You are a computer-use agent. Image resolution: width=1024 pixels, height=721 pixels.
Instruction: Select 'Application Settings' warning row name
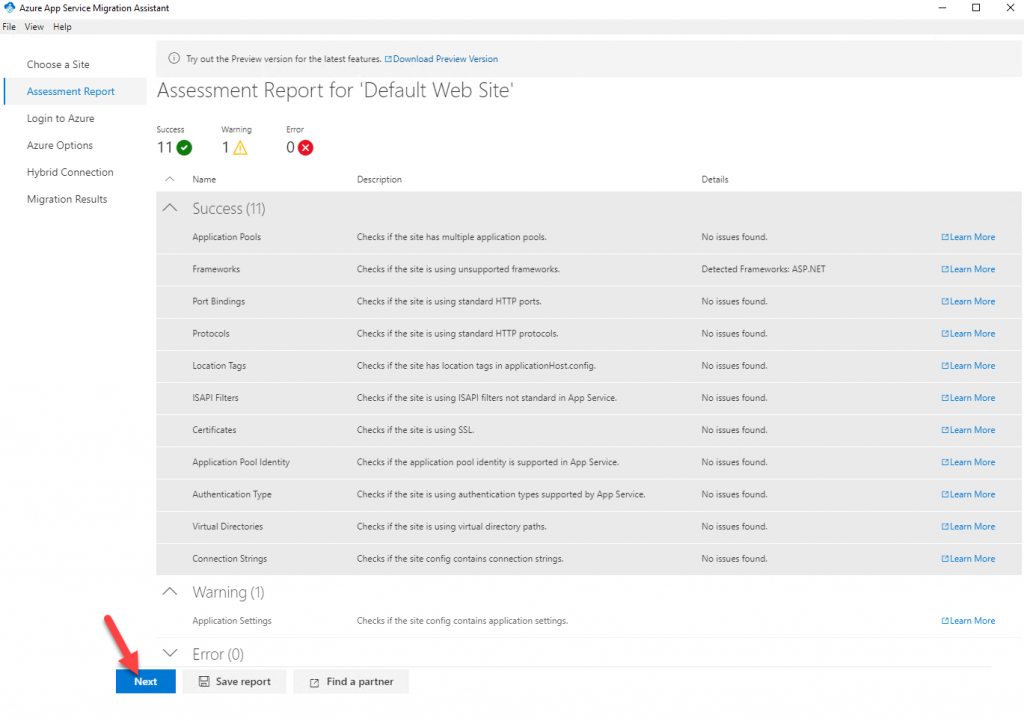(231, 620)
